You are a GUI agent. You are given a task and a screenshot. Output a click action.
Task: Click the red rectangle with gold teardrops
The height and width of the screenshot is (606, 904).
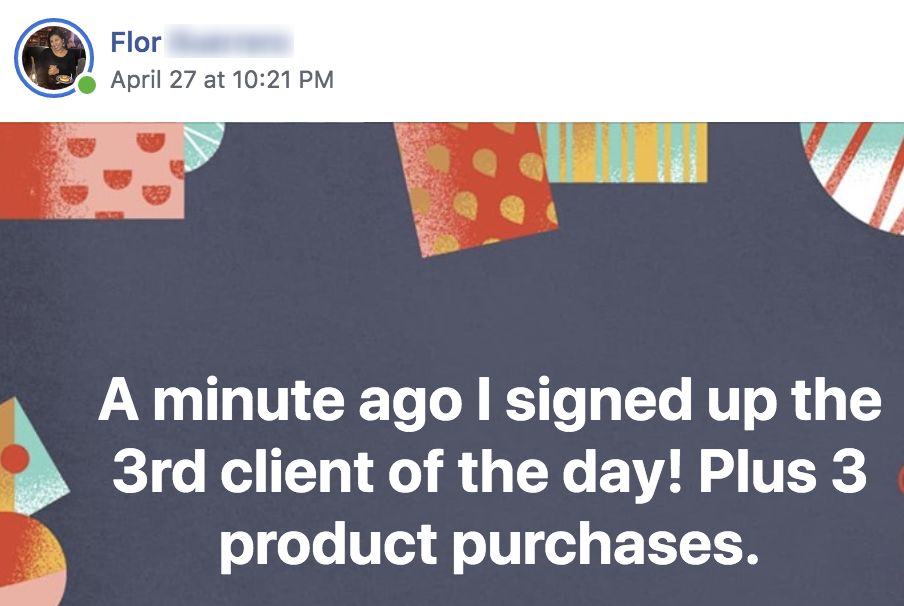[476, 189]
